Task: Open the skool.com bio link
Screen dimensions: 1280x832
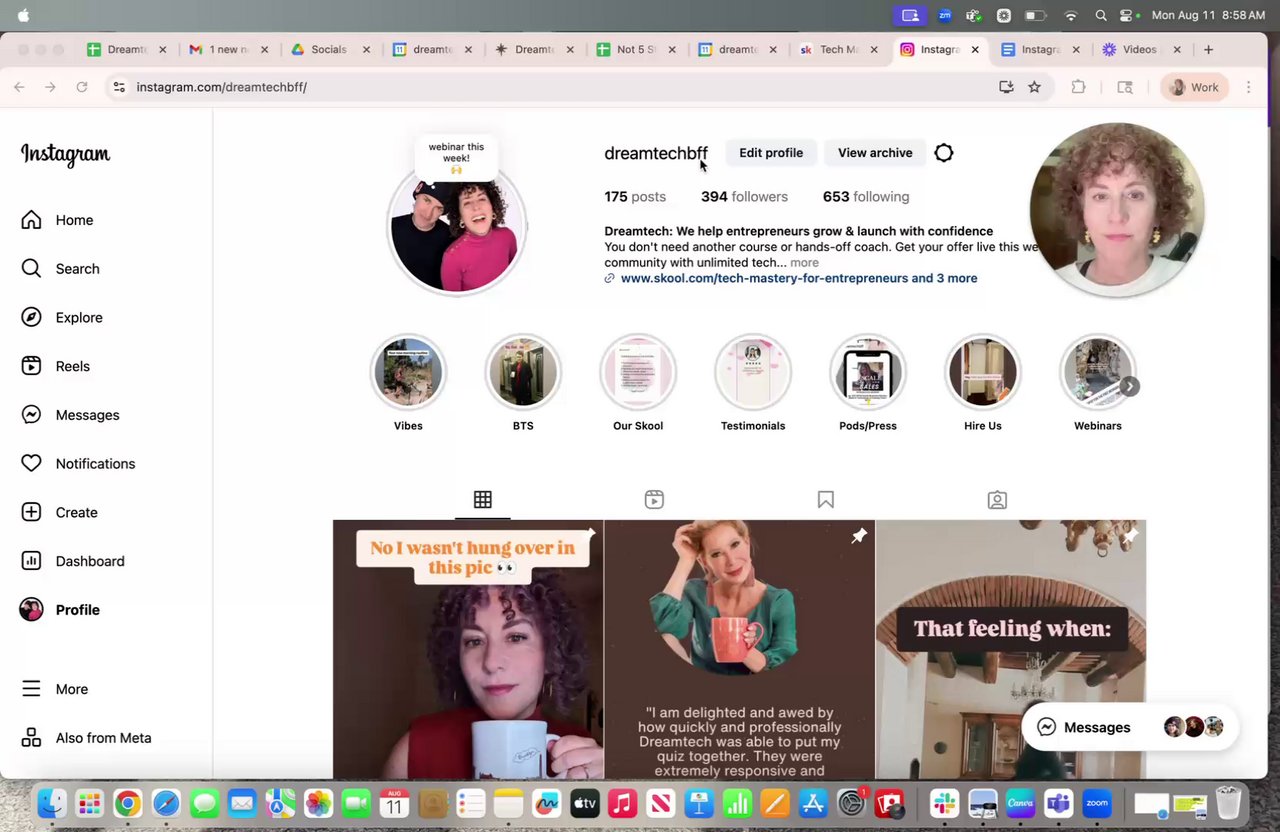Action: pos(799,278)
